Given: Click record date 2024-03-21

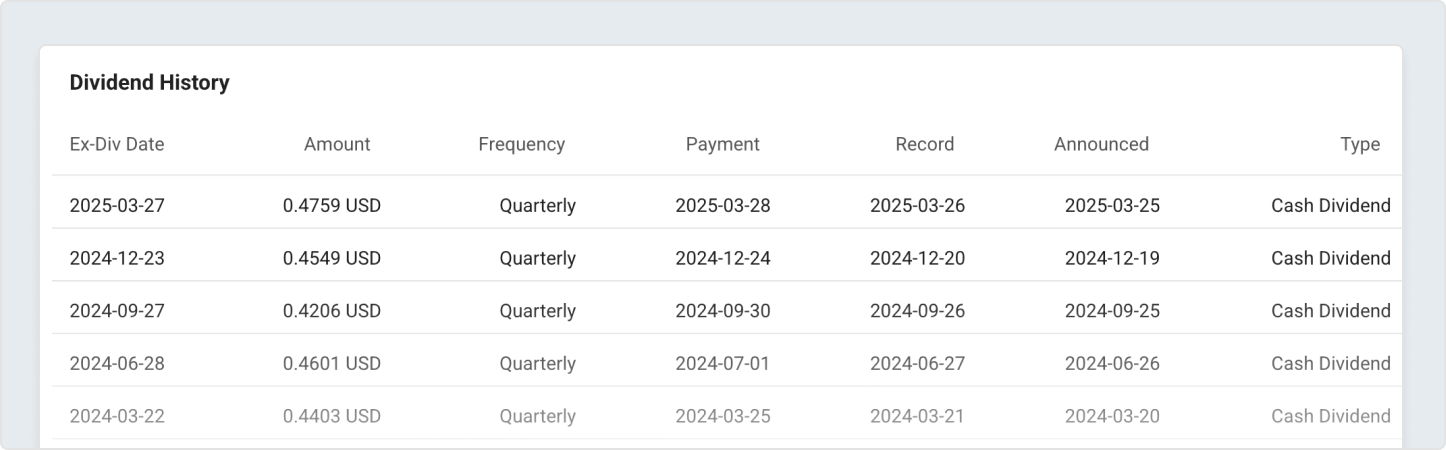Looking at the screenshot, I should tap(917, 416).
